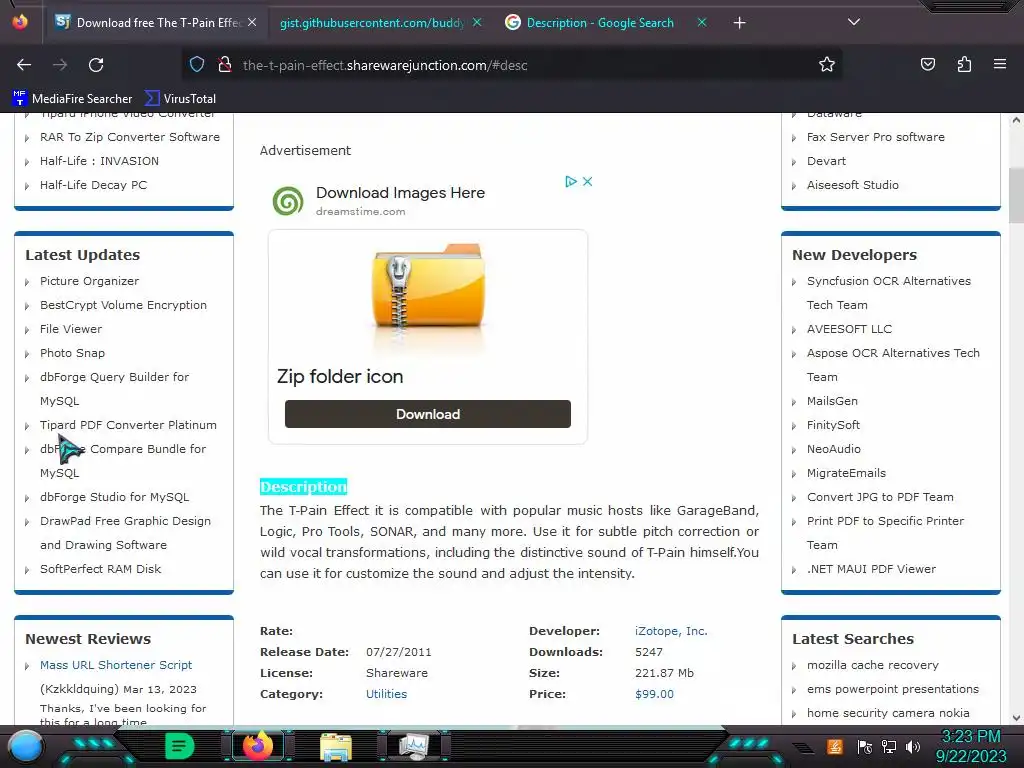This screenshot has height=768, width=1024.
Task: Close the Description - Google Search tab
Action: click(702, 22)
